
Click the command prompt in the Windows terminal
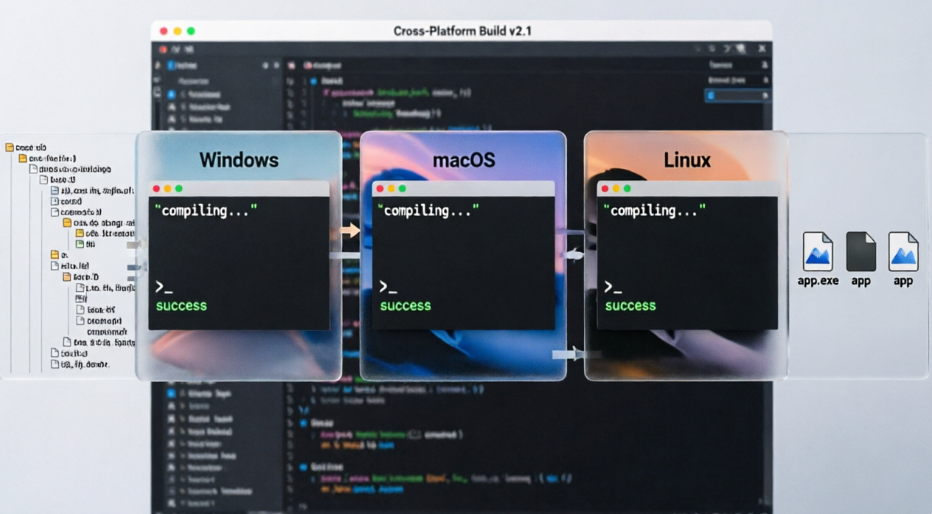[x=163, y=287]
